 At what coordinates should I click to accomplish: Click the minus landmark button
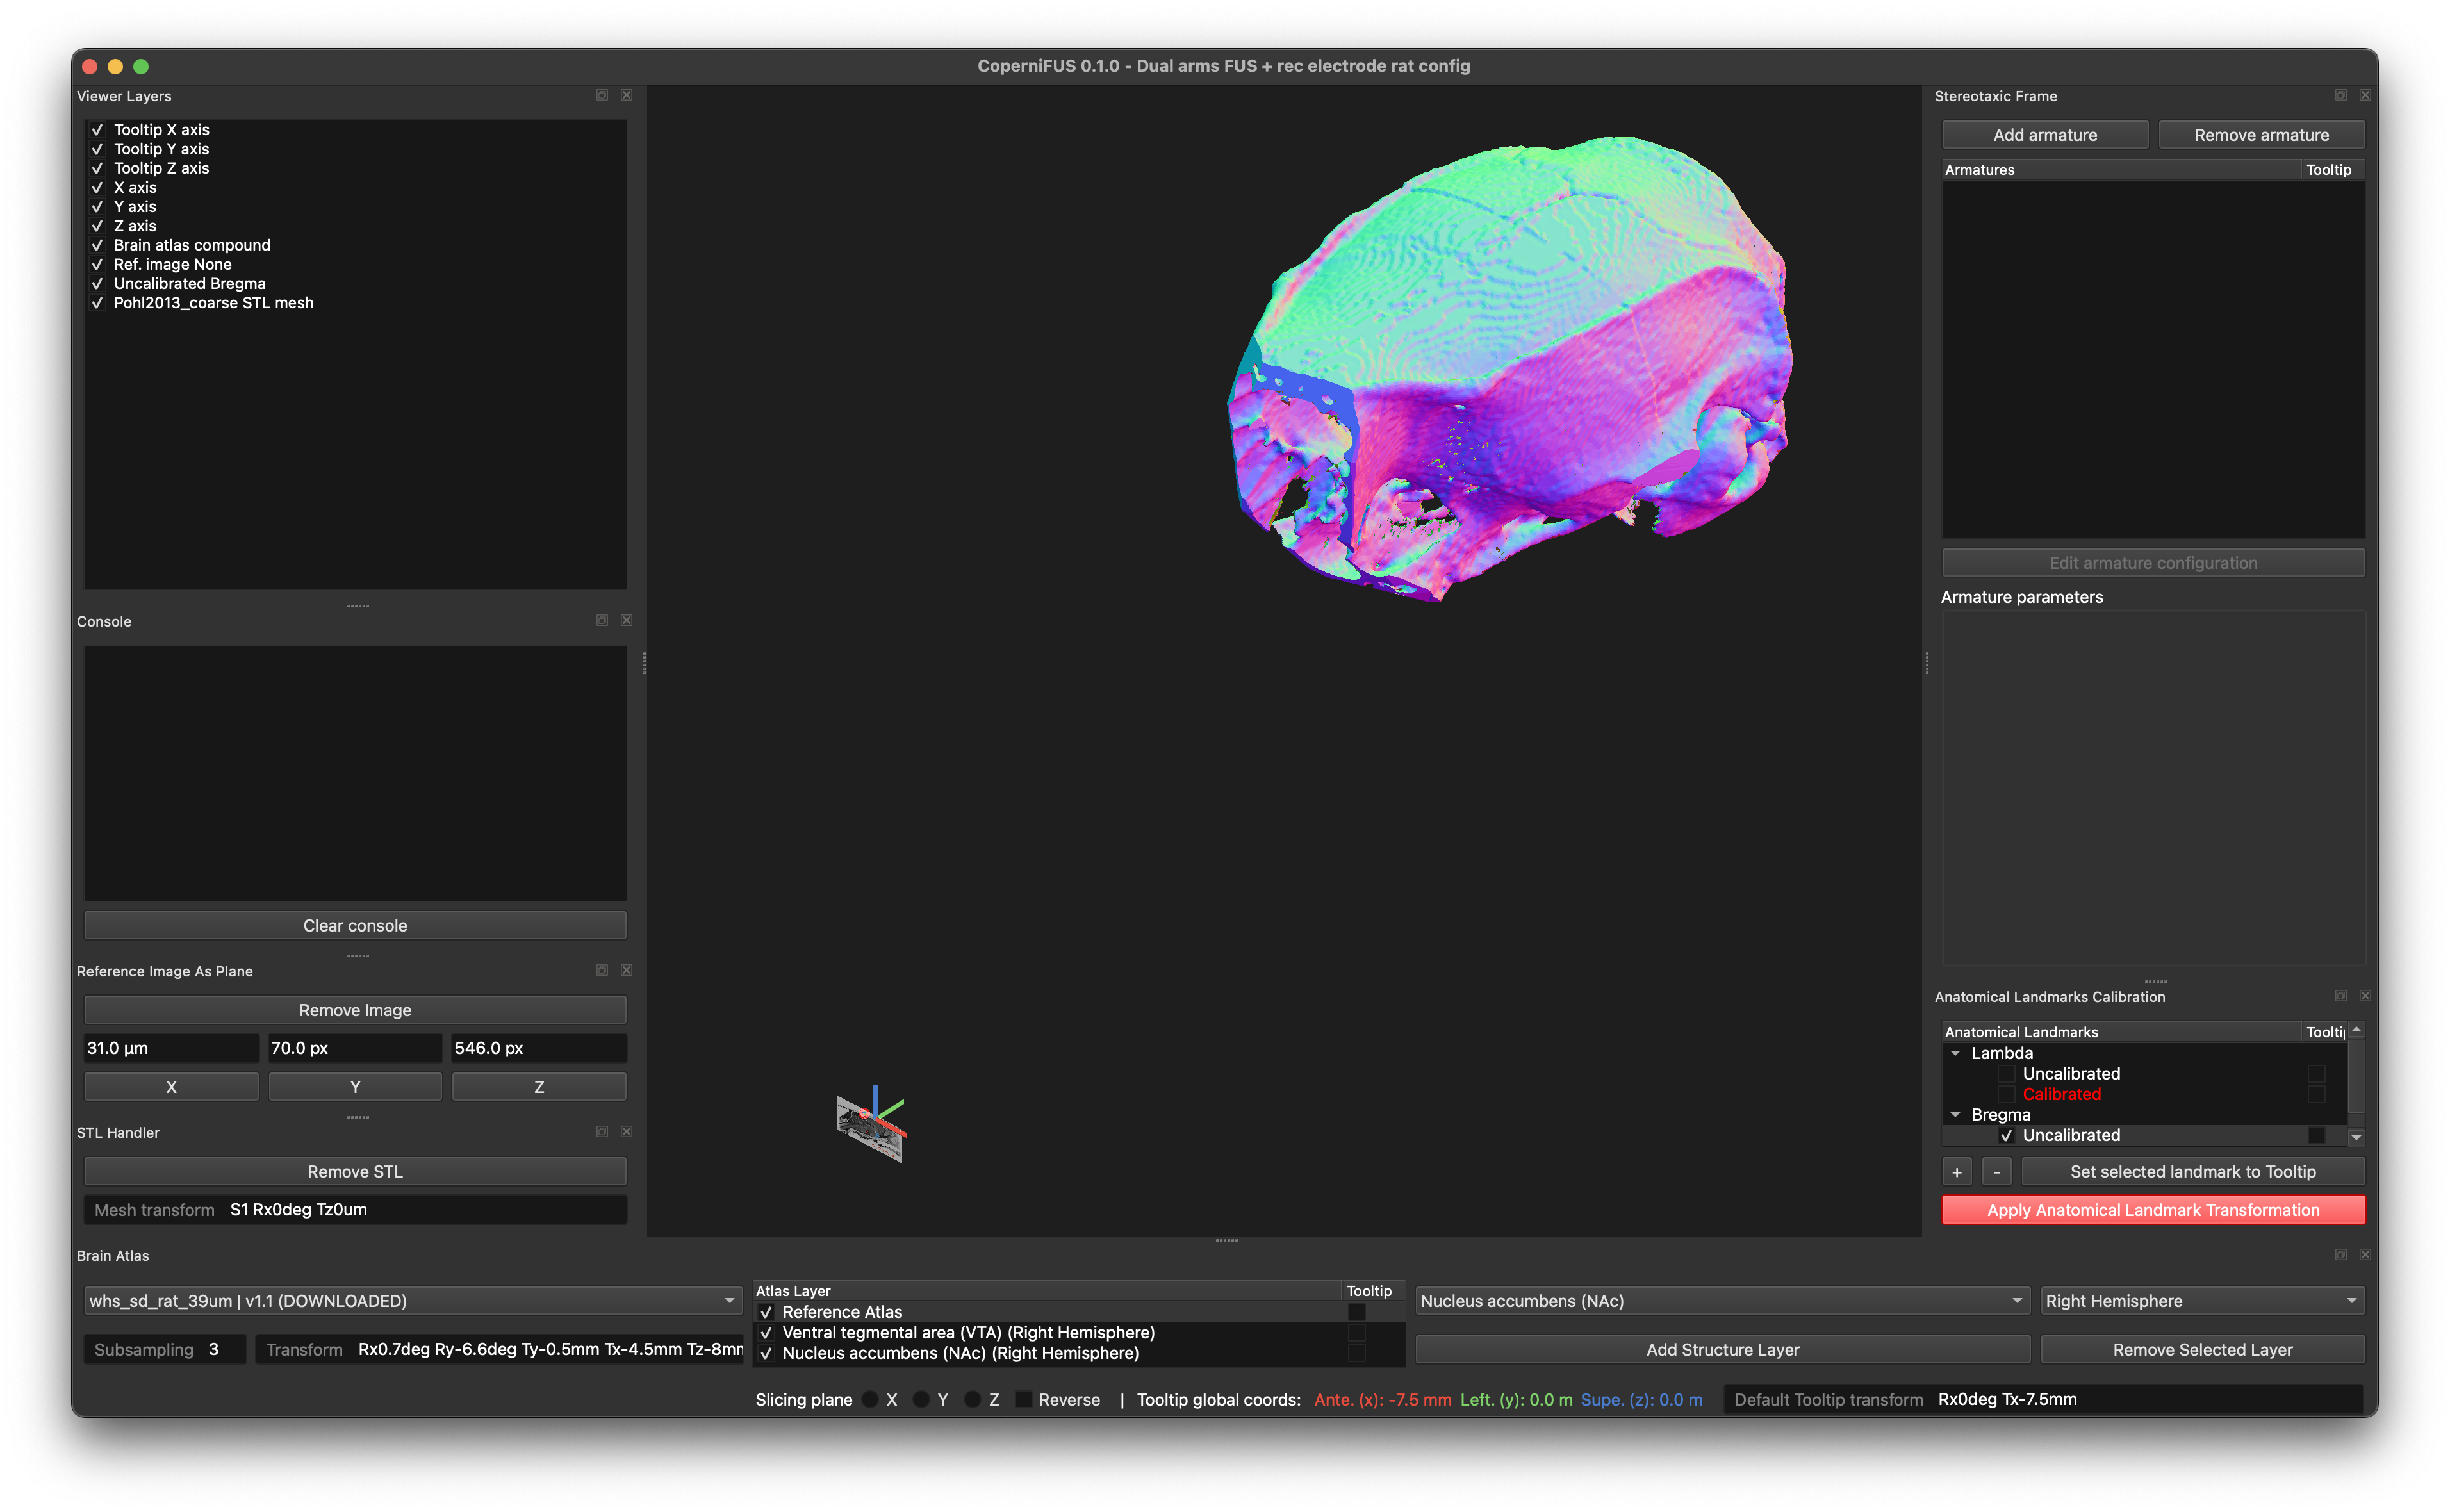1996,1171
